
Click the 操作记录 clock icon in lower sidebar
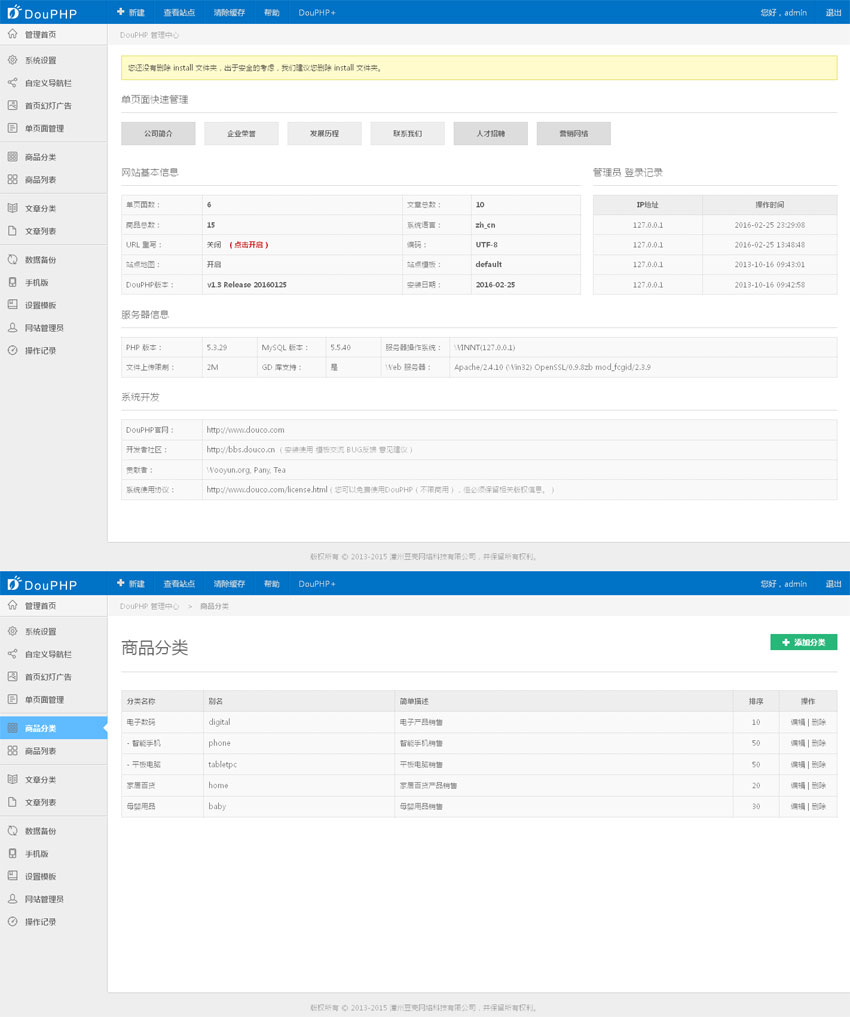tap(12, 922)
